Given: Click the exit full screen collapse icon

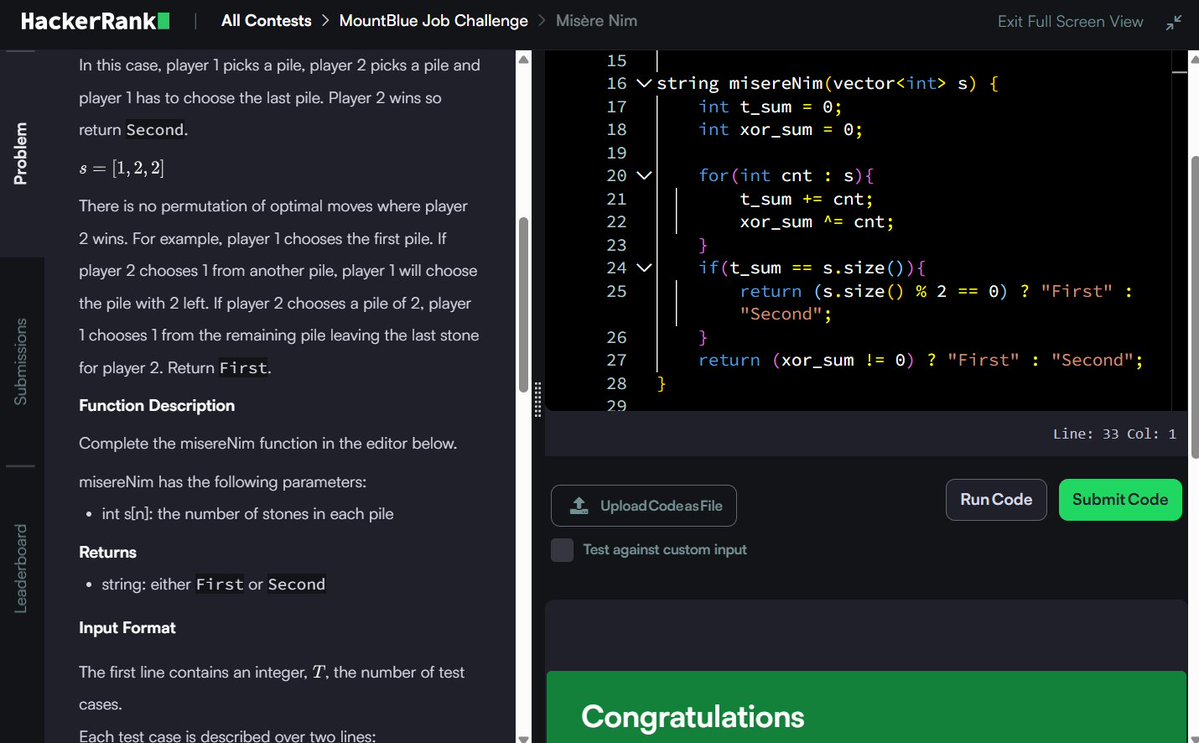Looking at the screenshot, I should tap(1174, 23).
